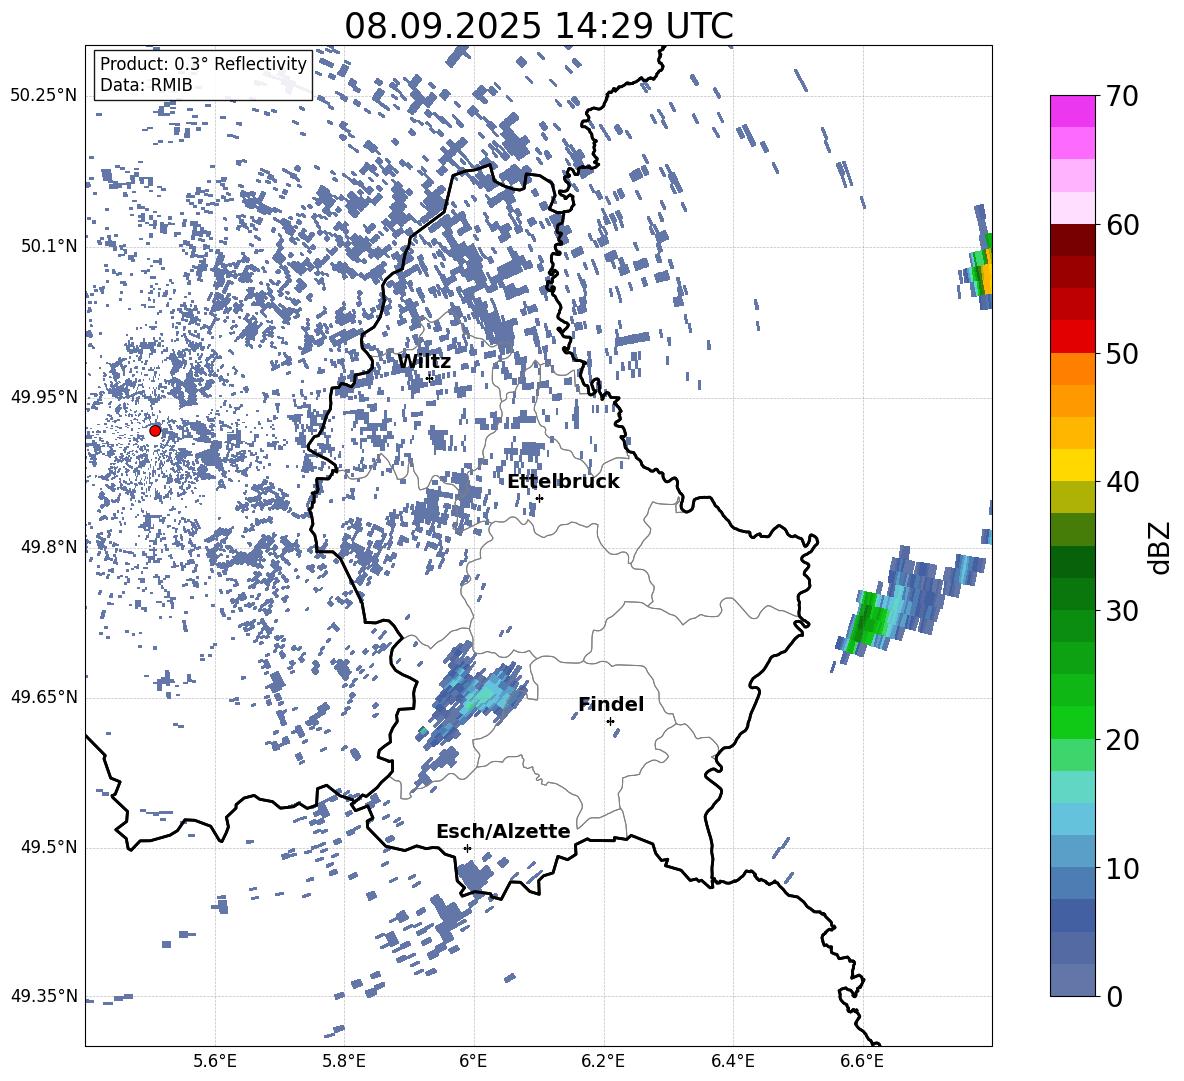This screenshot has height=1081, width=1184.
Task: Click the 49.65°N latitude label
Action: [x=44, y=696]
